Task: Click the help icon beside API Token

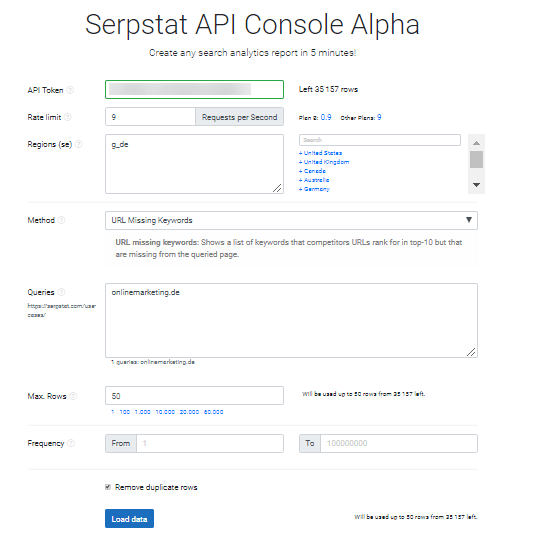Action: pyautogui.click(x=70, y=90)
